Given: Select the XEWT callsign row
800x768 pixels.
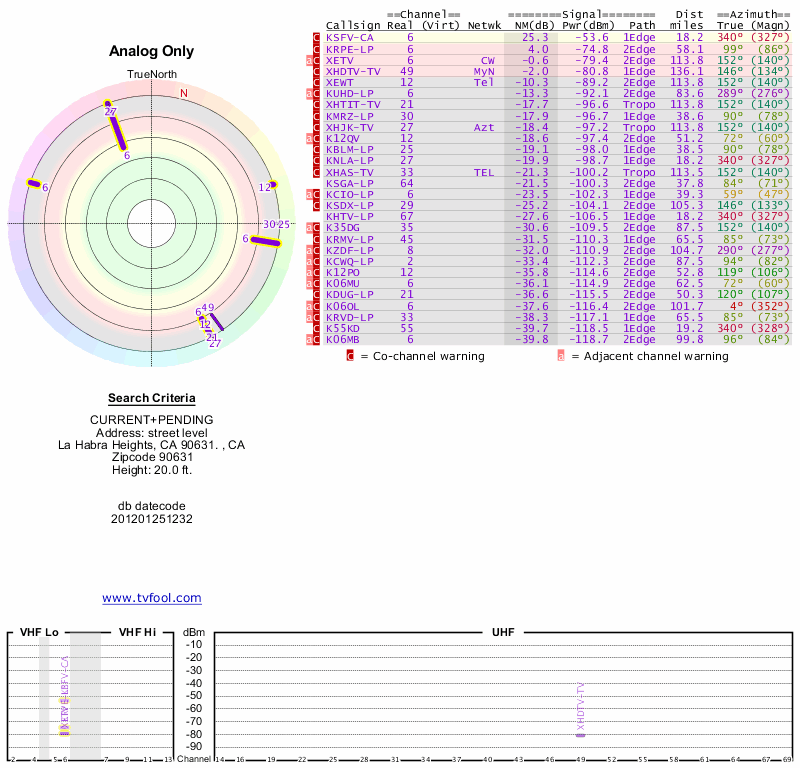Looking at the screenshot, I should (342, 82).
